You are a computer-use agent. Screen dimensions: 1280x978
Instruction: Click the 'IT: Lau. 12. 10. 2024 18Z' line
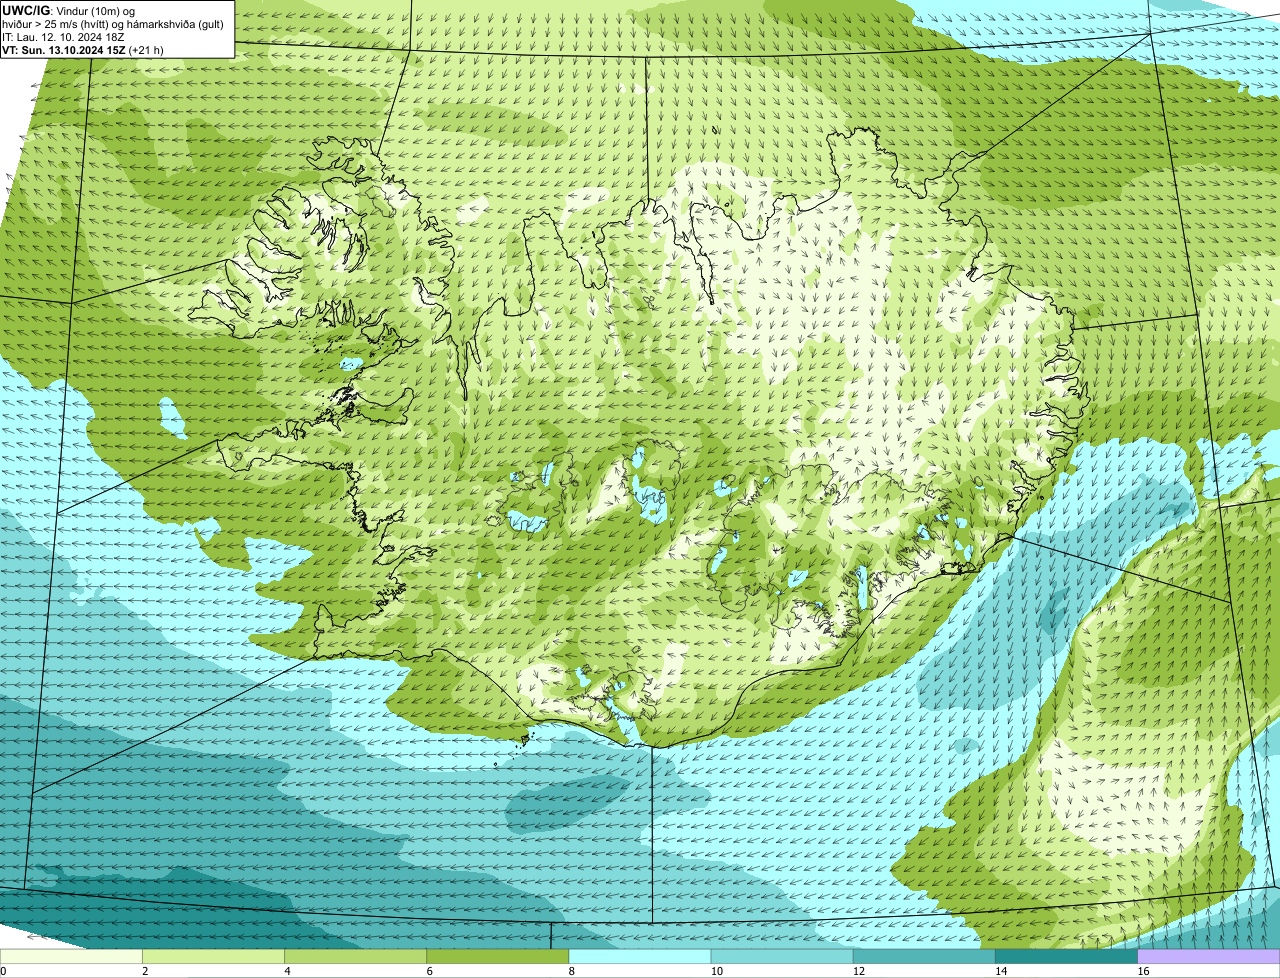tap(63, 37)
